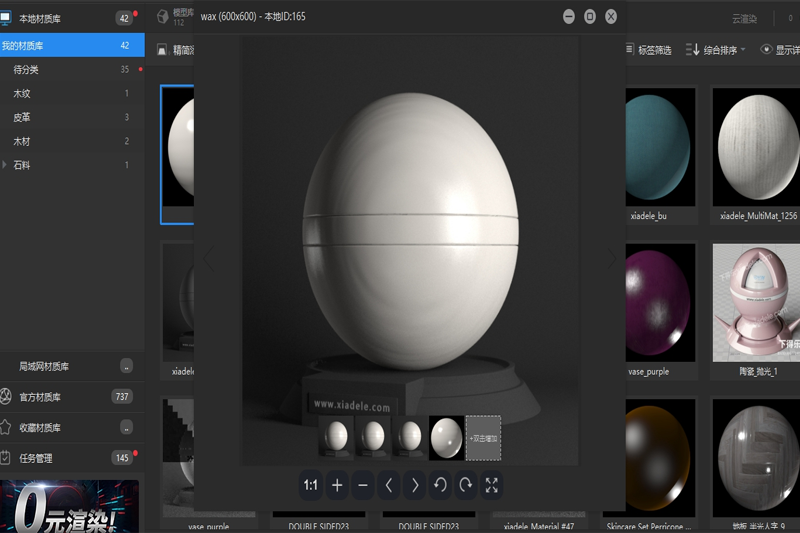Click the 本地材质库 monitor icon

click(x=6, y=18)
